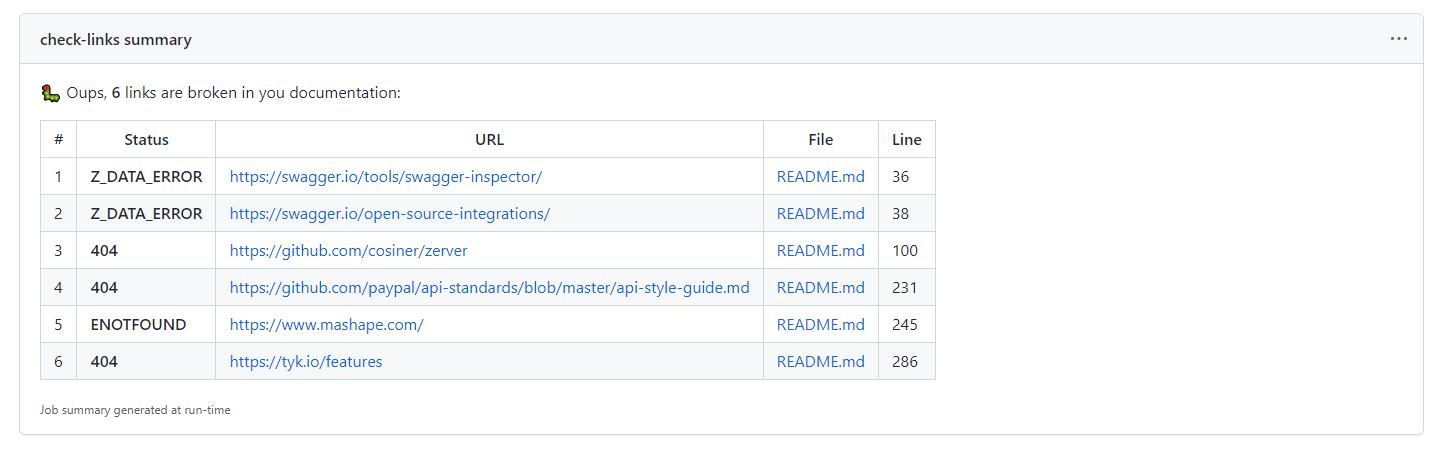Open README.md link for line 286
Viewport: 1435px width, 476px height.
(x=821, y=362)
